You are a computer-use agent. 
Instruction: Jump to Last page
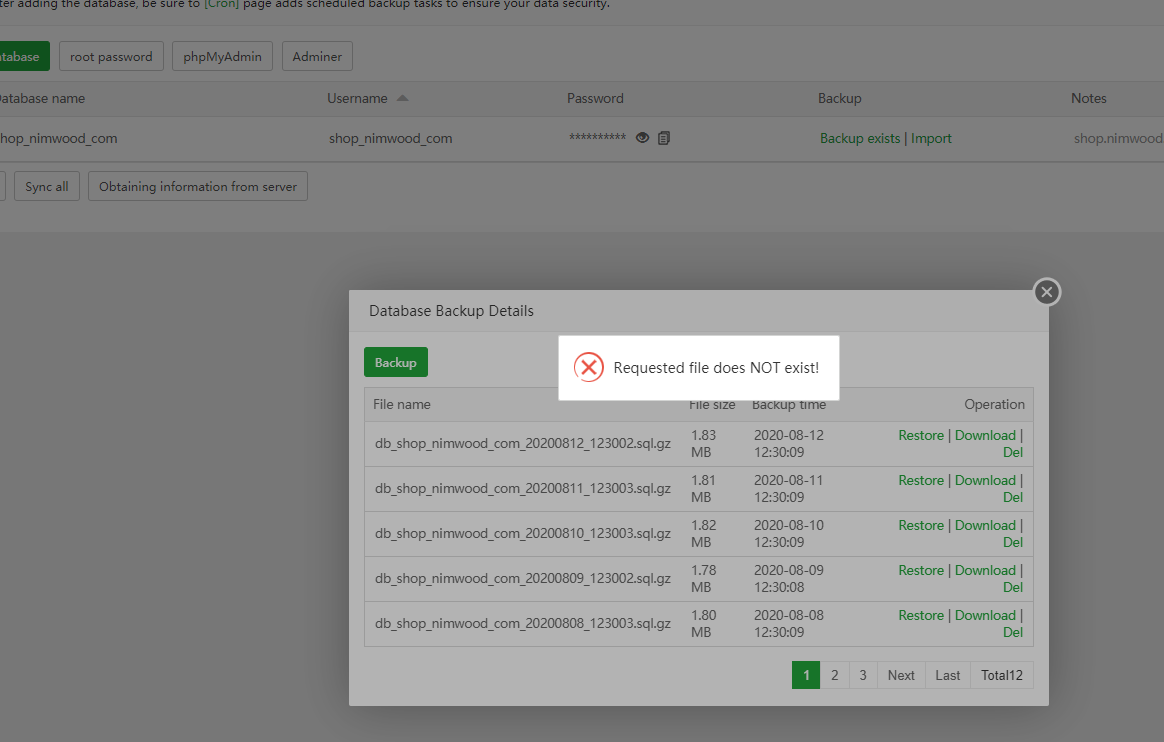pos(947,675)
